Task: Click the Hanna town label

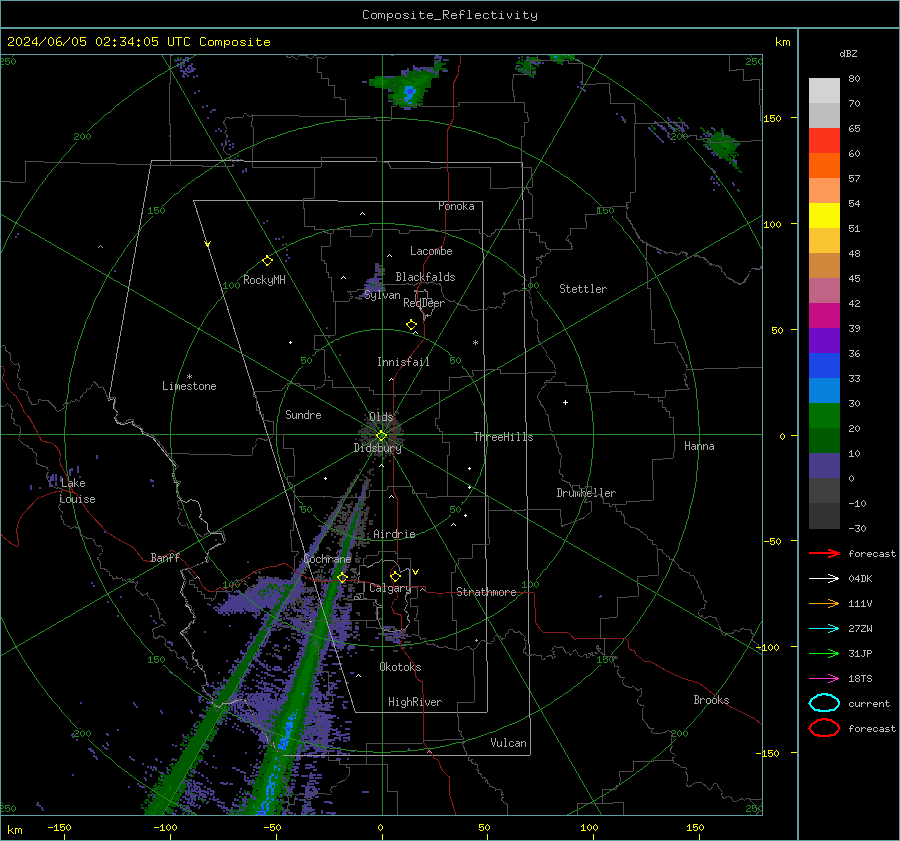Action: pos(699,446)
